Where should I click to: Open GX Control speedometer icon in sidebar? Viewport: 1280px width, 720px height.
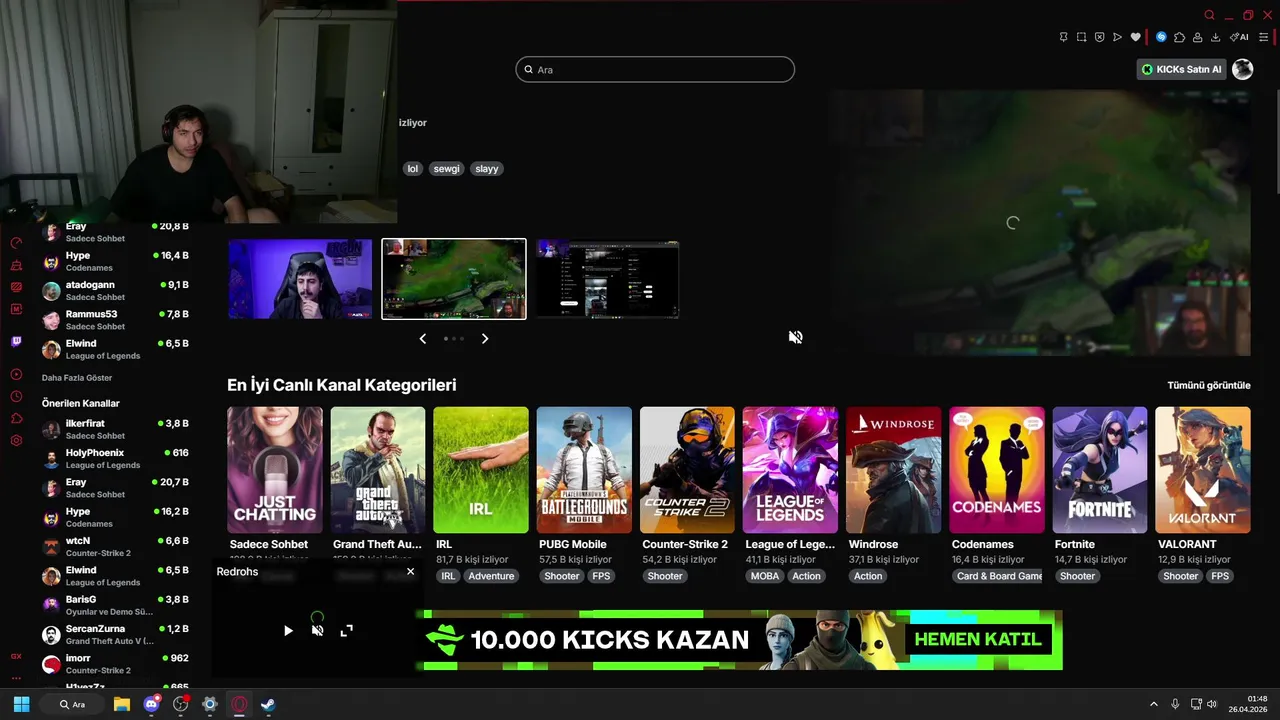click(16, 243)
